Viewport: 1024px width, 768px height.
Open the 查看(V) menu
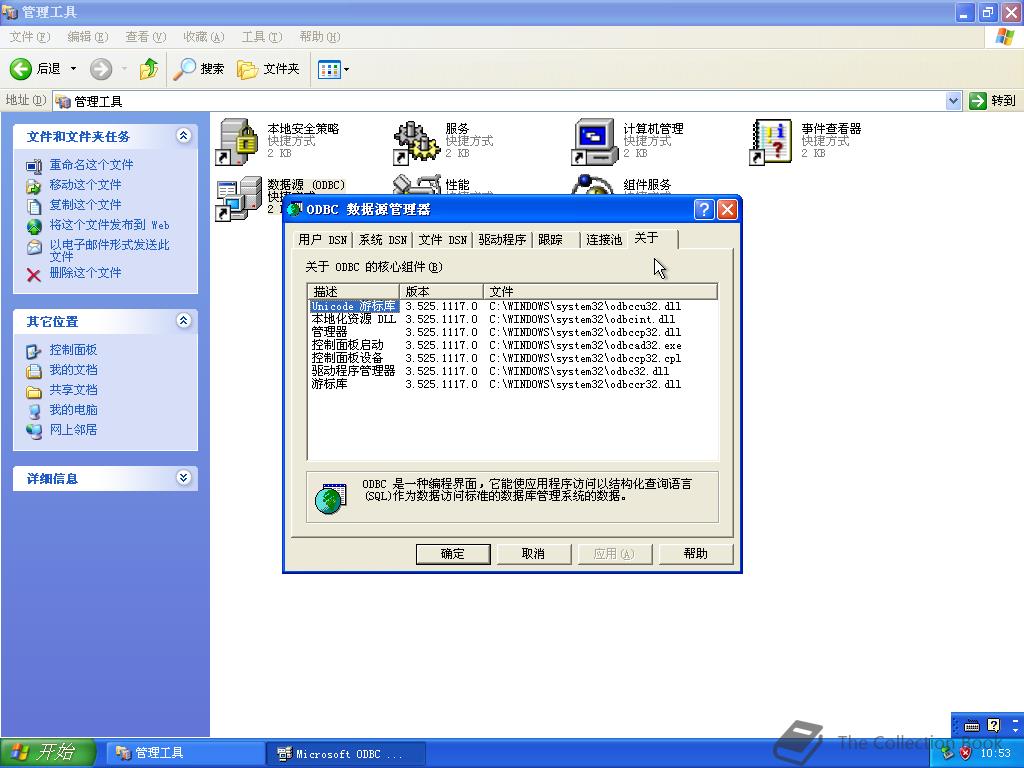pyautogui.click(x=146, y=37)
